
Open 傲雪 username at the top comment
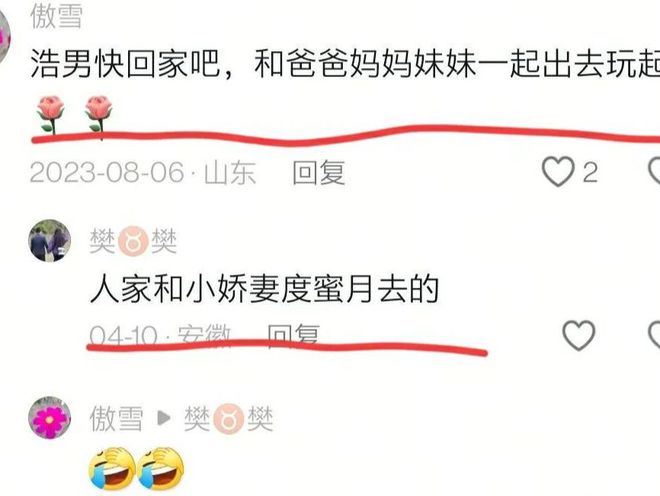tap(56, 16)
